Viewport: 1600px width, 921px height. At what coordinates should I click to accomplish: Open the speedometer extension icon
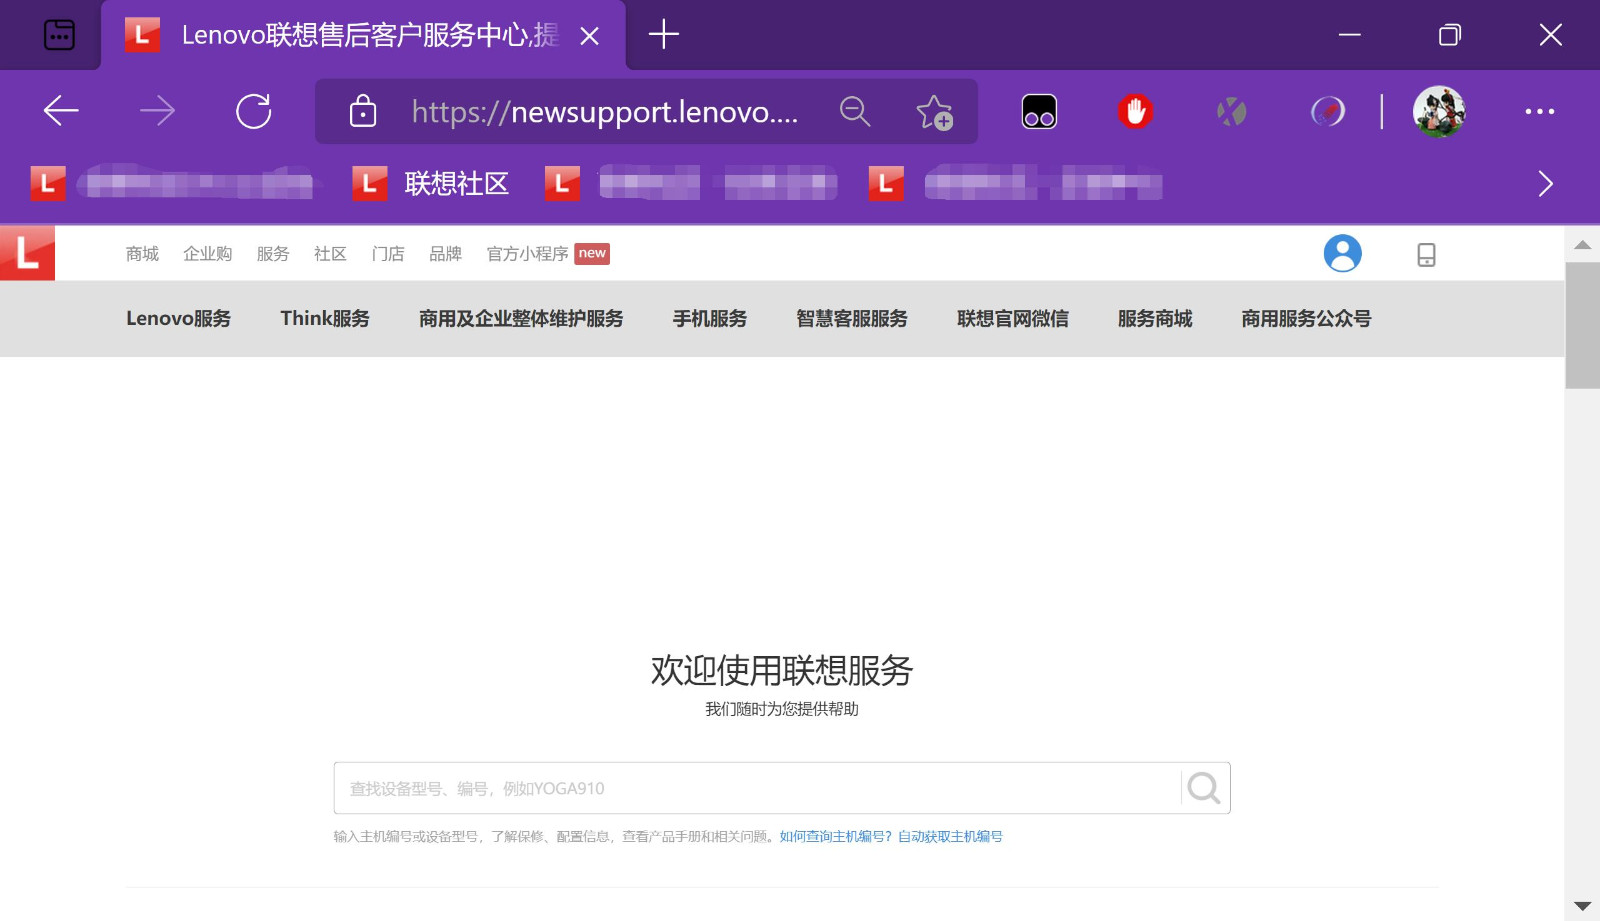click(x=1328, y=111)
